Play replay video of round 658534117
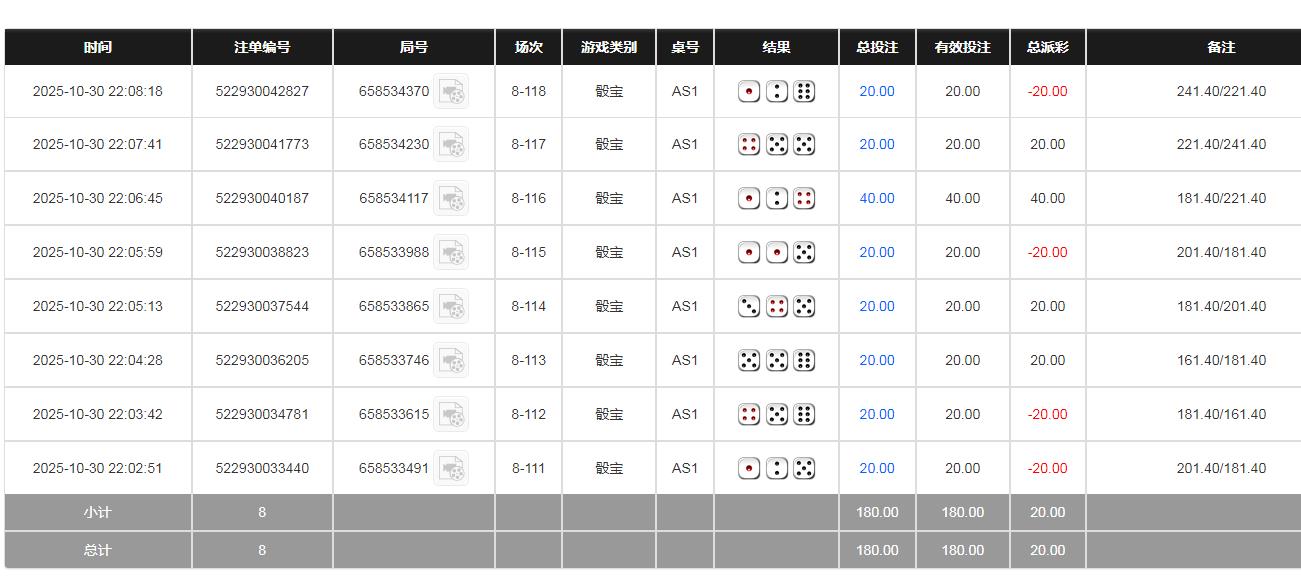This screenshot has height=582, width=1301. point(451,199)
